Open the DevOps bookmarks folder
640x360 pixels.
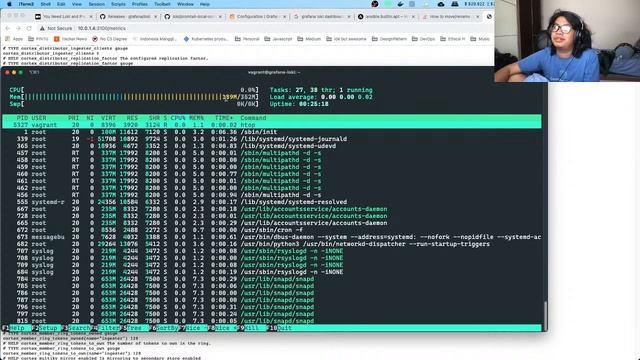(x=423, y=39)
